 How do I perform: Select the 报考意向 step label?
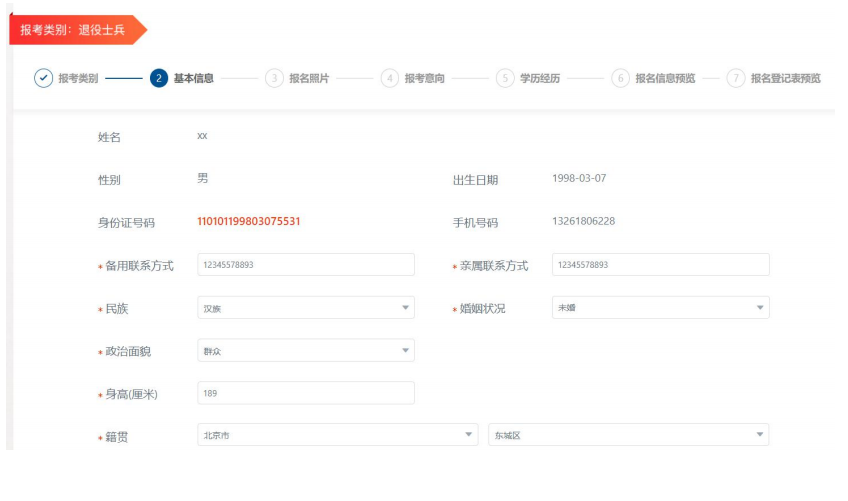pyautogui.click(x=424, y=78)
